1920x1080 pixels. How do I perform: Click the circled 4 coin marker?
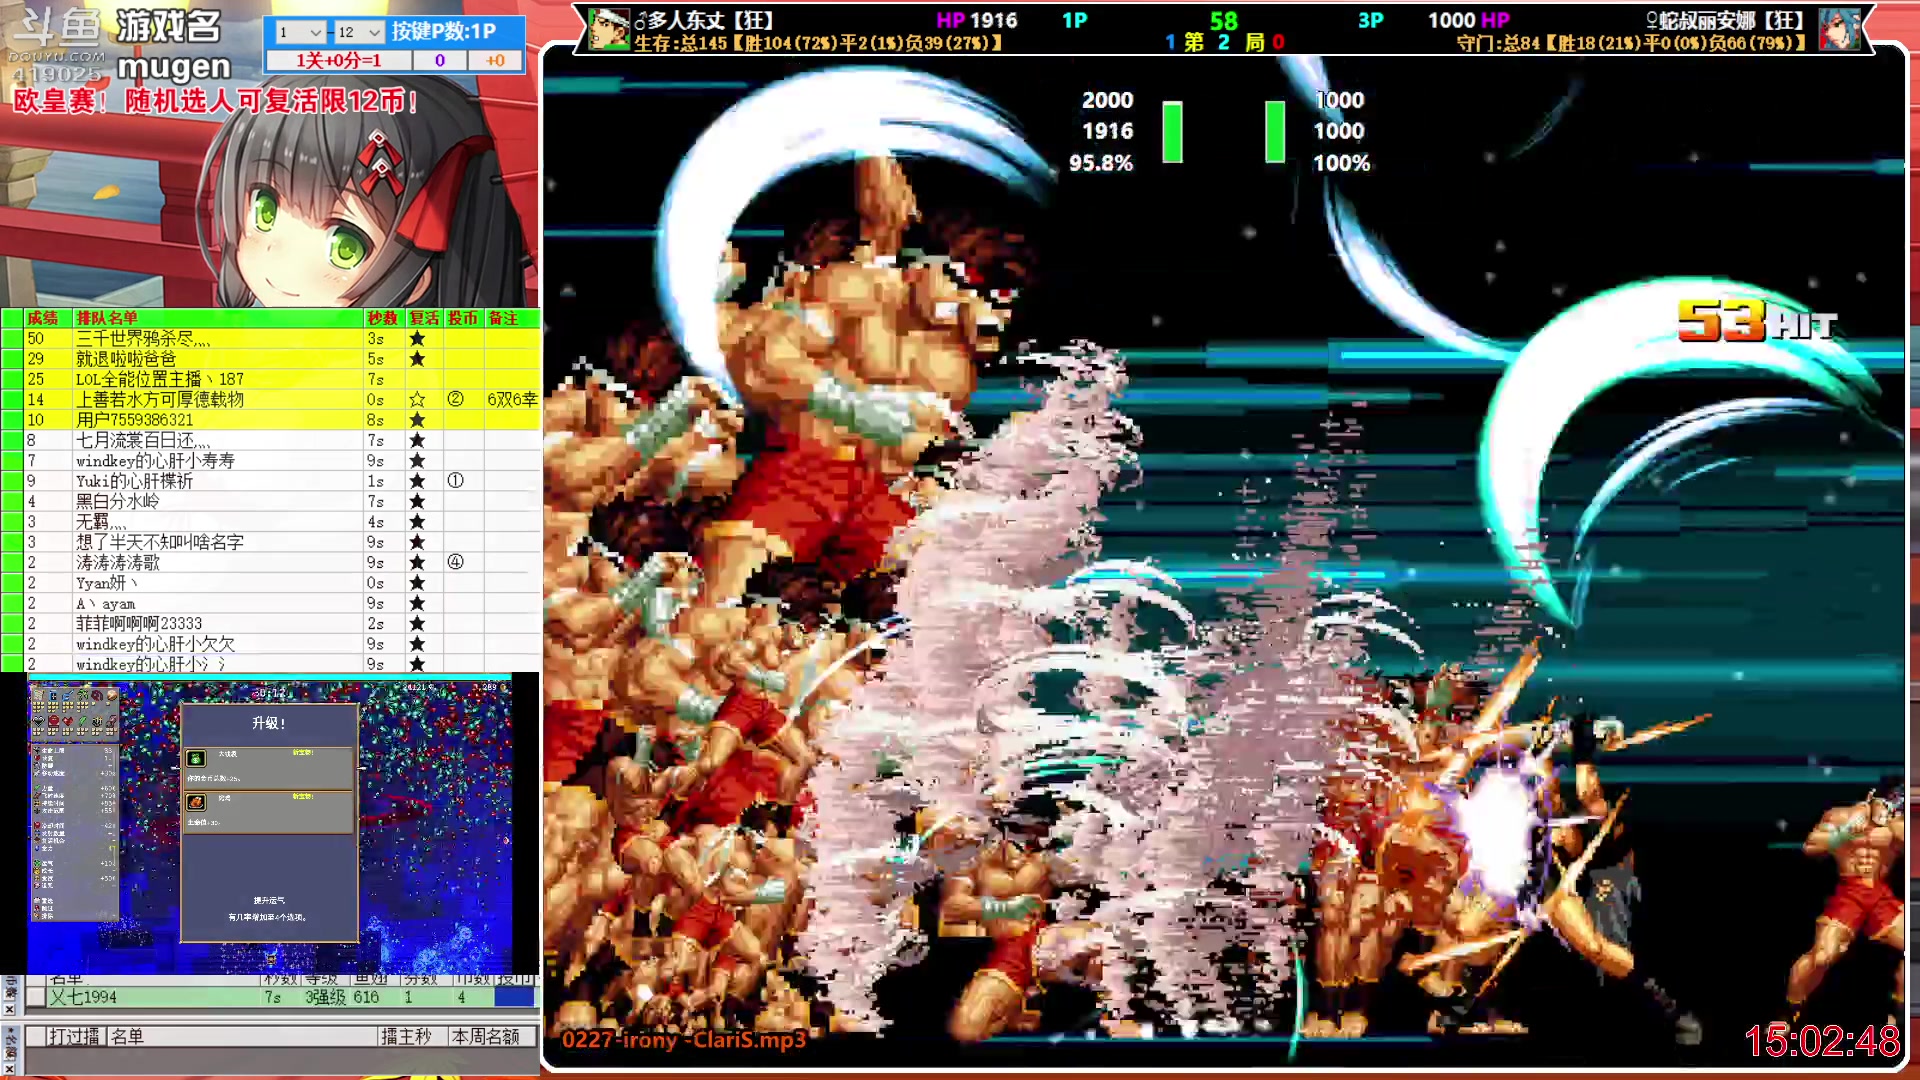point(455,562)
